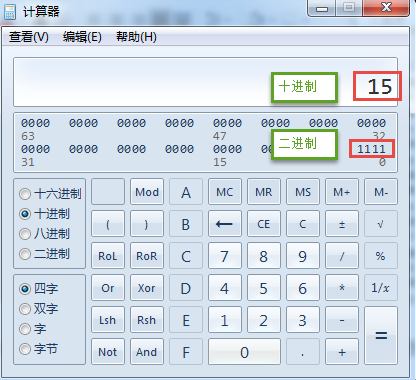Viewport: 416px width, 380px height.
Task: Click the backspace arrow button
Action: point(225,224)
